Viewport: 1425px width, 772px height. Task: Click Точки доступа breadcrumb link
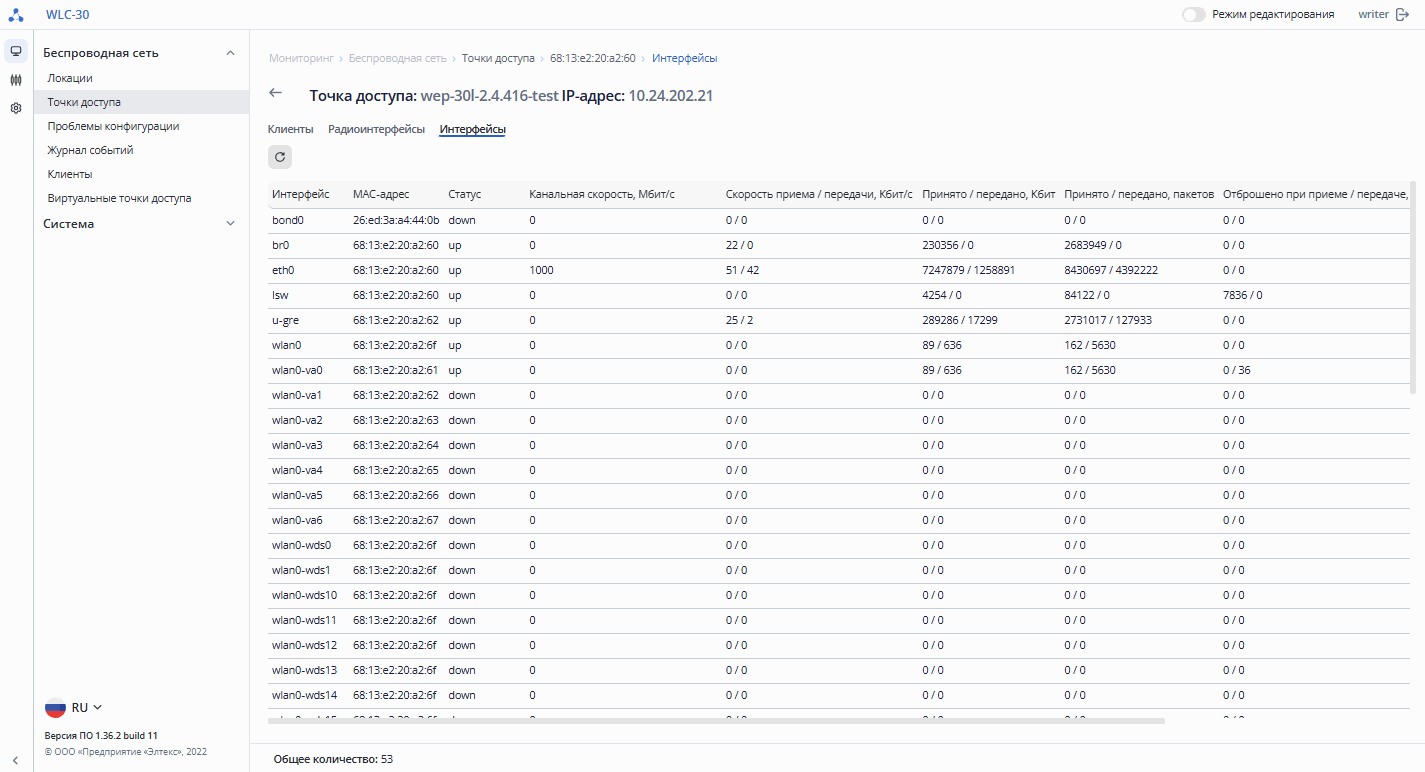pyautogui.click(x=497, y=58)
